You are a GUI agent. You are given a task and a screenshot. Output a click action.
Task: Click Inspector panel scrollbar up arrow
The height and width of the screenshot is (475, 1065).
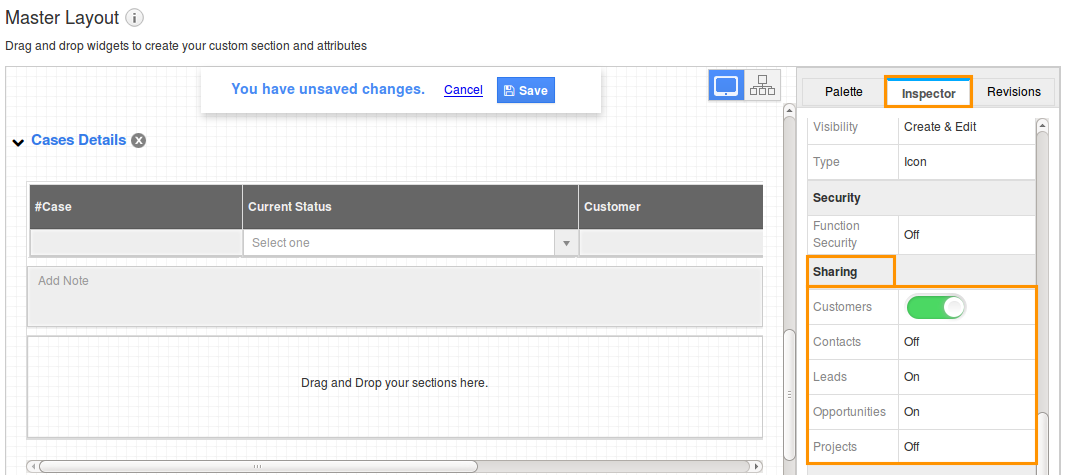(x=1043, y=125)
